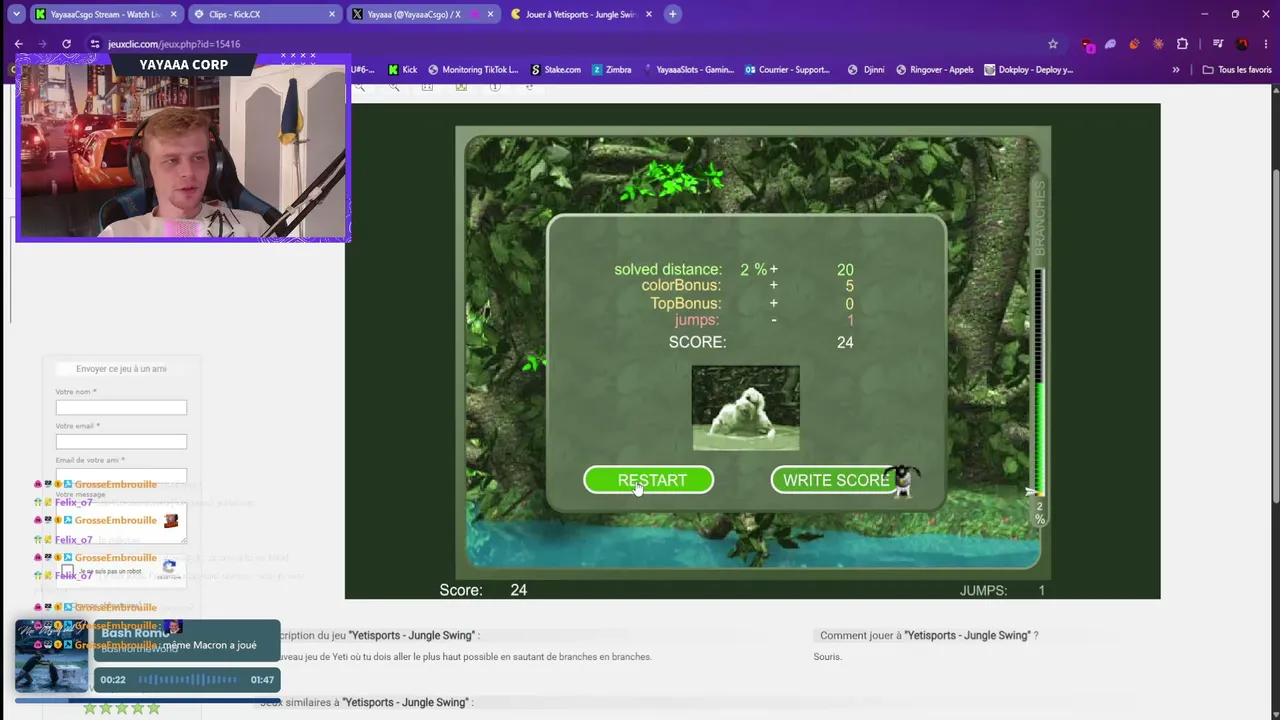Viewport: 1280px width, 720px height.
Task: Open the Stake.com bookmark
Action: coord(555,70)
